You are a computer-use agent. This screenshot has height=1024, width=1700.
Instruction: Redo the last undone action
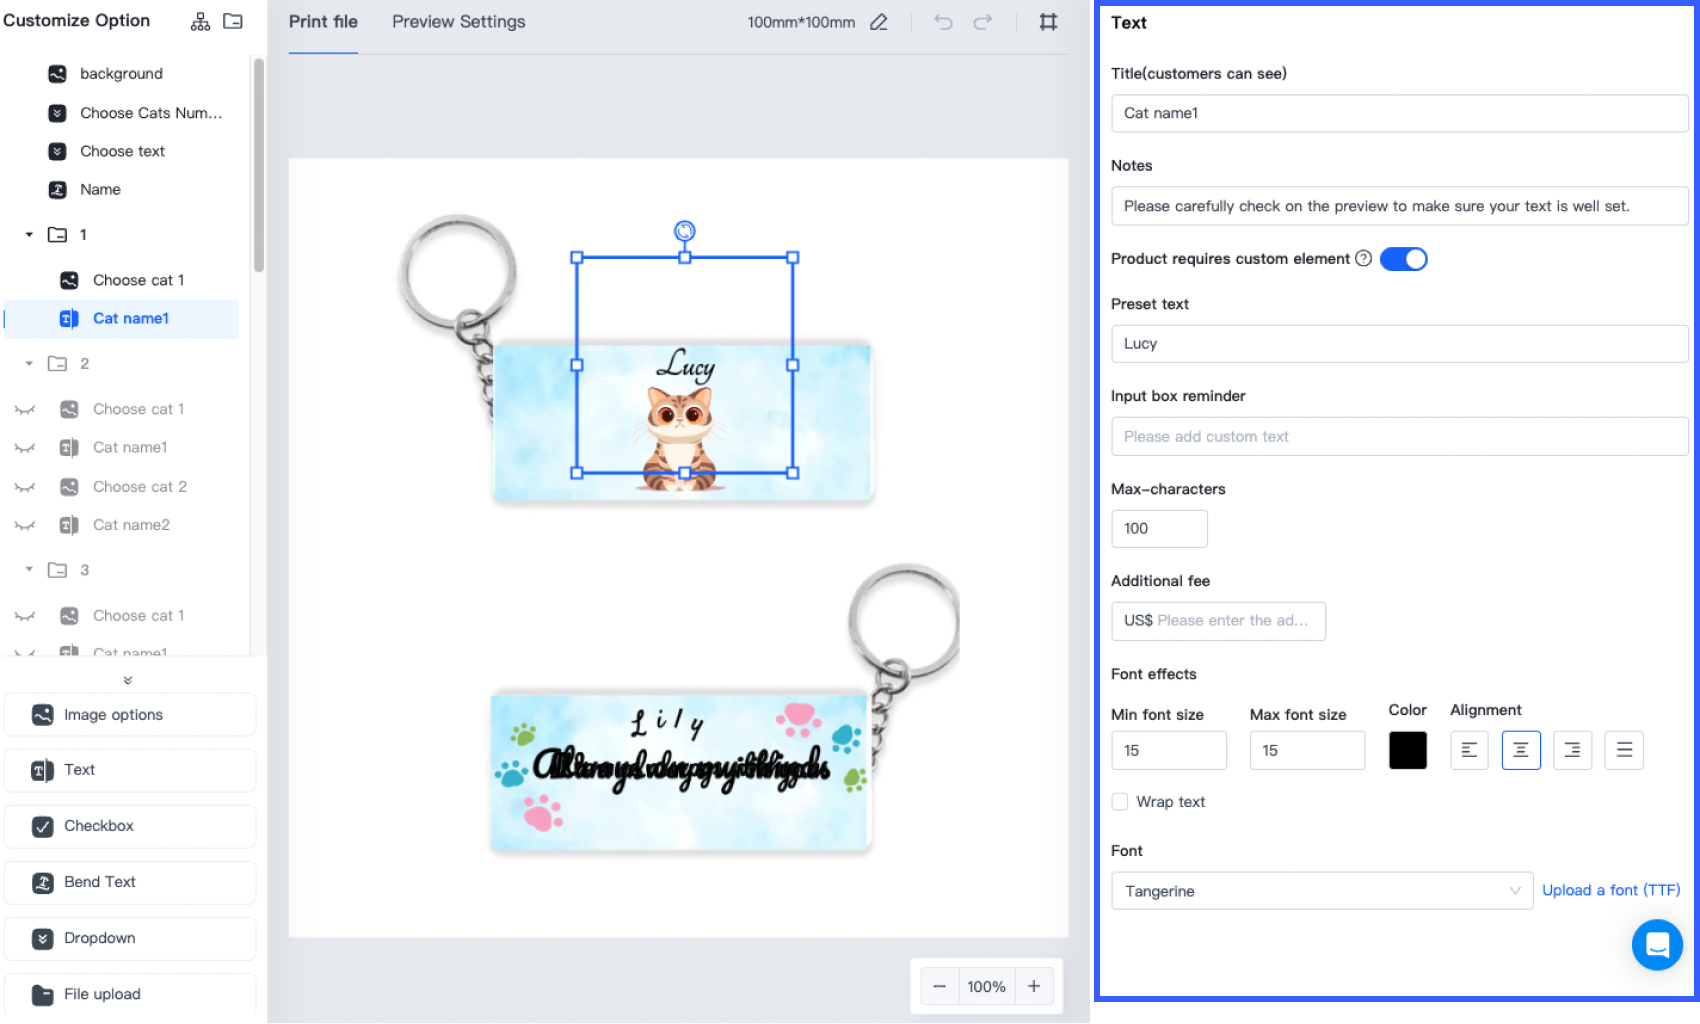point(983,22)
